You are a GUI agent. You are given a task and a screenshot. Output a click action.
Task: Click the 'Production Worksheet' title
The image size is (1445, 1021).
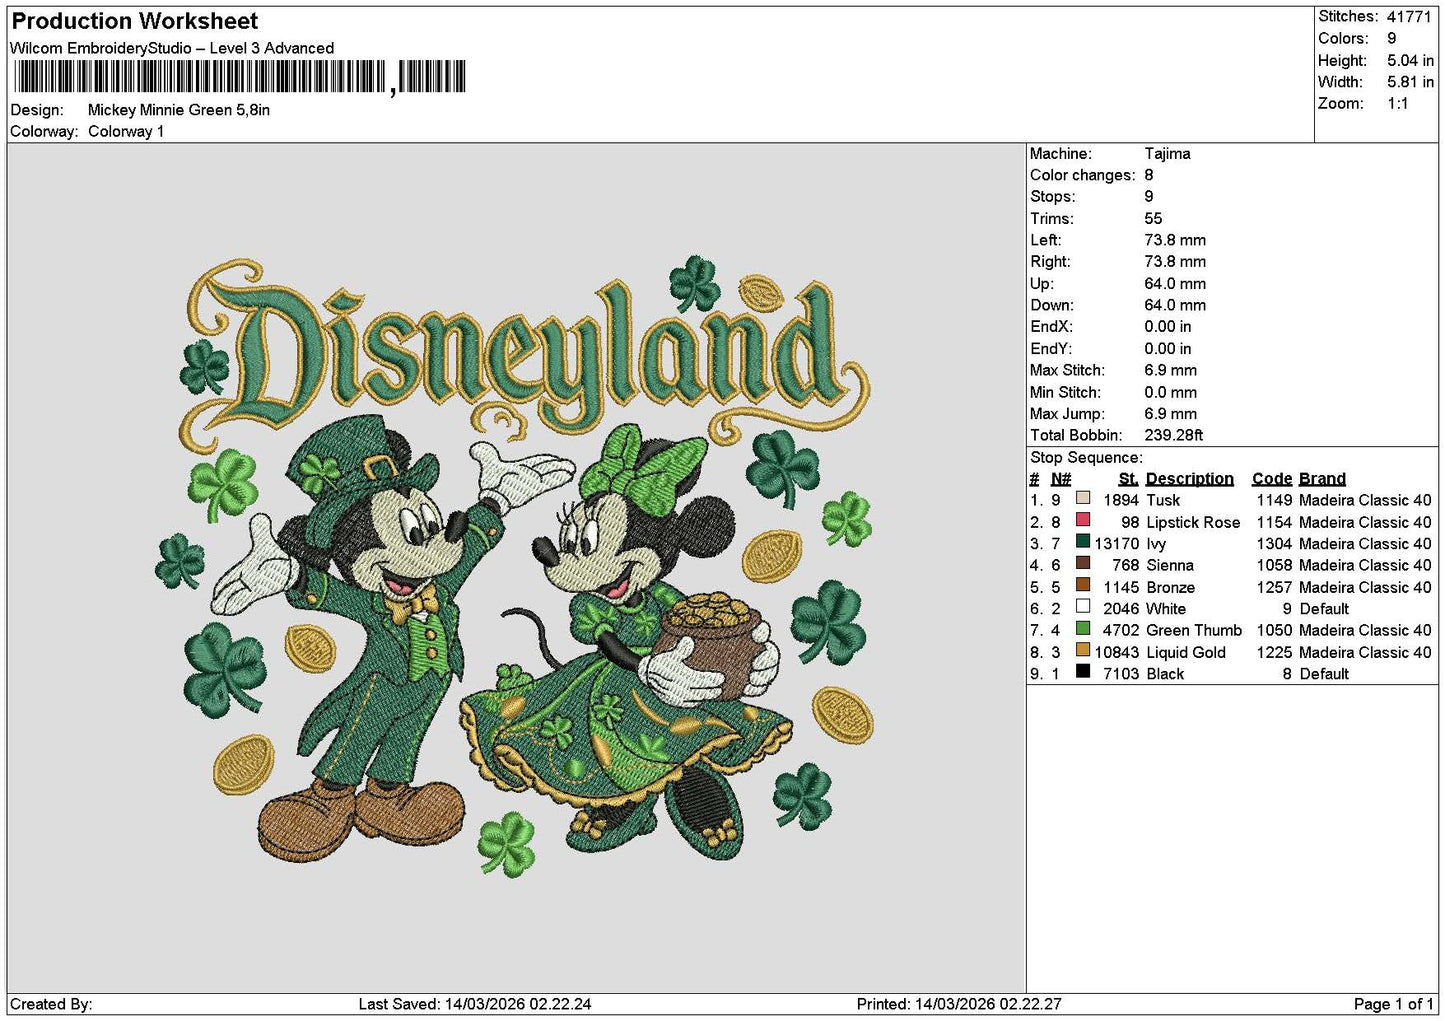coord(135,21)
